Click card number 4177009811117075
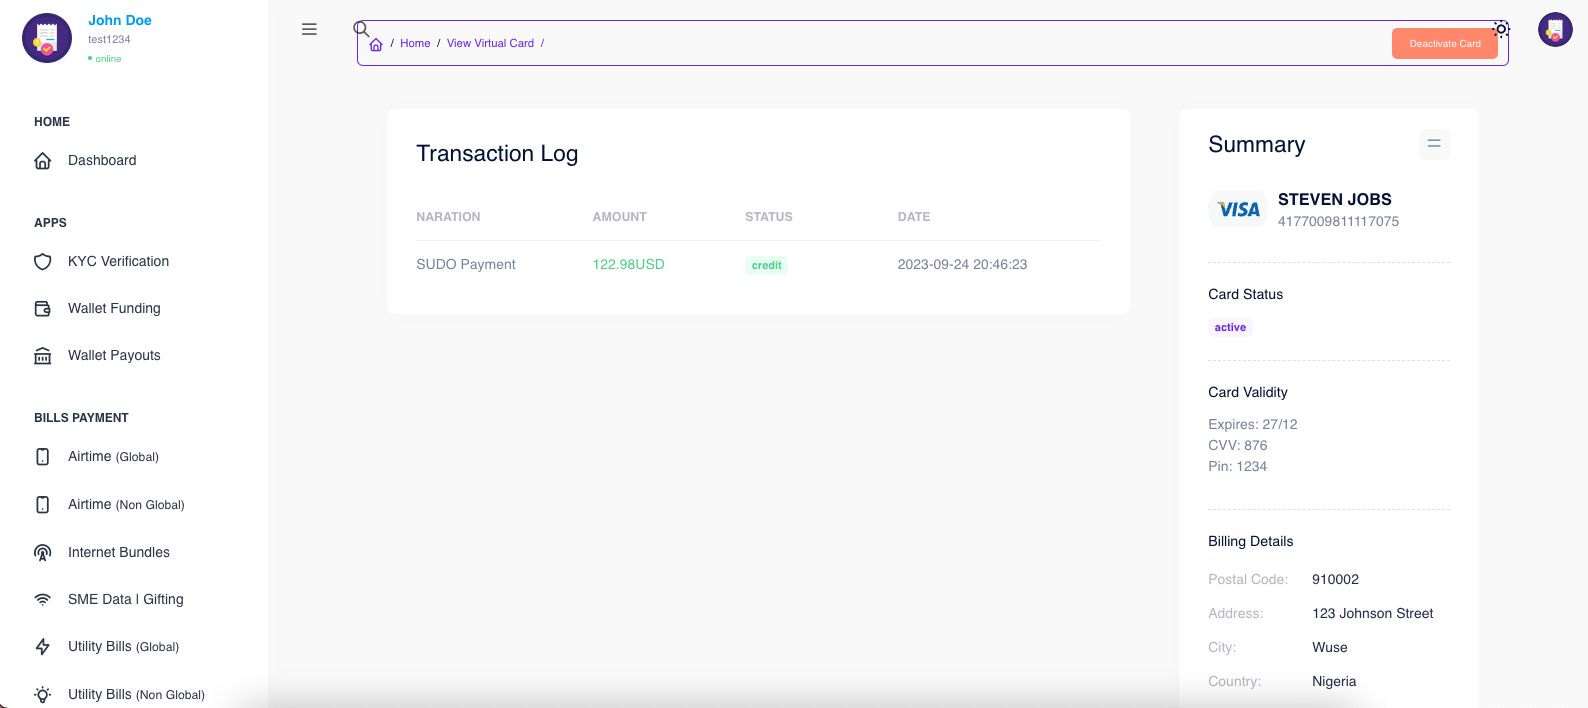Image resolution: width=1588 pixels, height=708 pixels. pos(1338,222)
